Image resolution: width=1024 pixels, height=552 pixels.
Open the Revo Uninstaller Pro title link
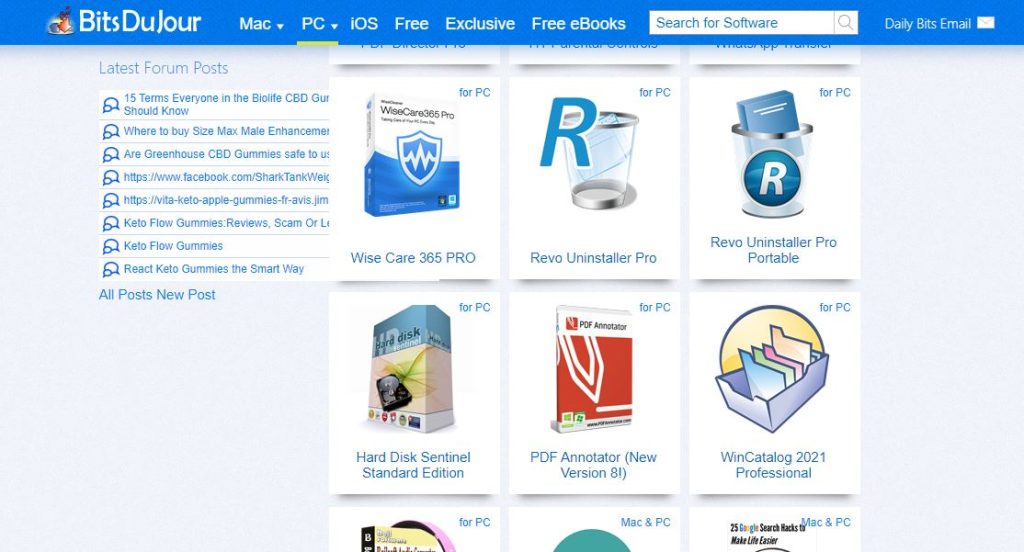pos(593,258)
